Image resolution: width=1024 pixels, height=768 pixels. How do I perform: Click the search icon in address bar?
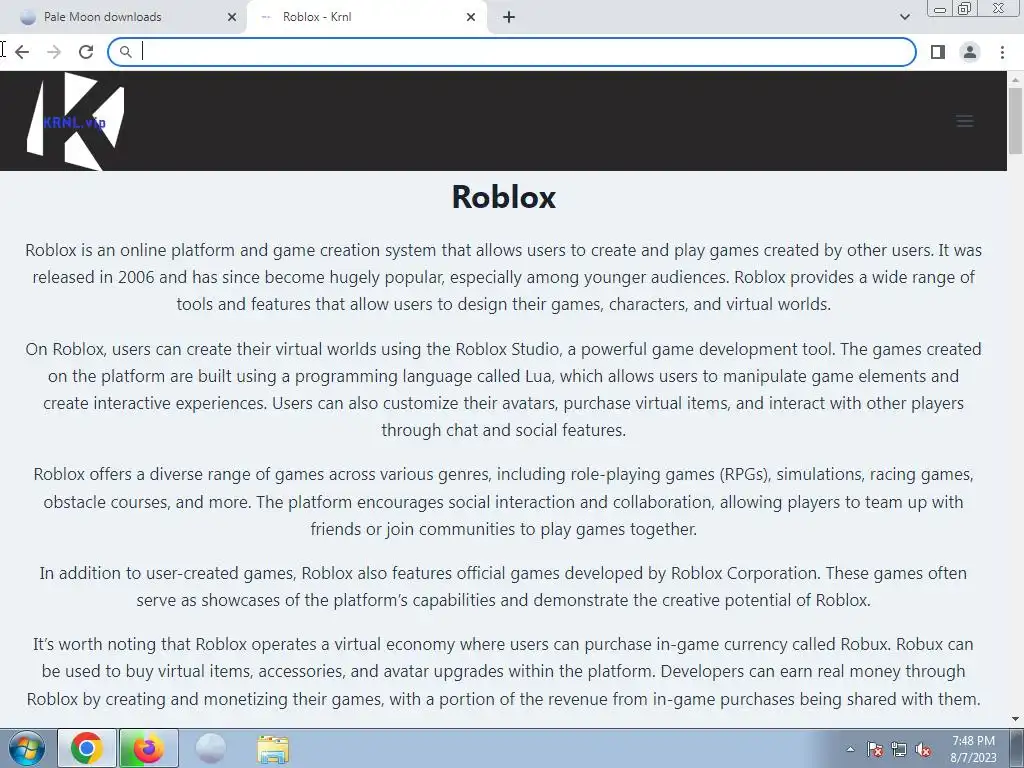pyautogui.click(x=125, y=52)
